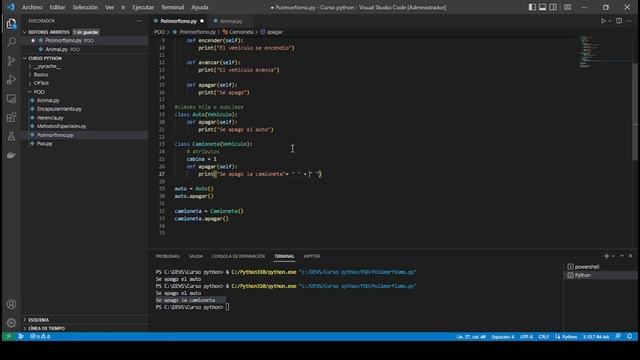Select Python language mode in status bar
The height and width of the screenshot is (360, 640).
click(x=566, y=336)
